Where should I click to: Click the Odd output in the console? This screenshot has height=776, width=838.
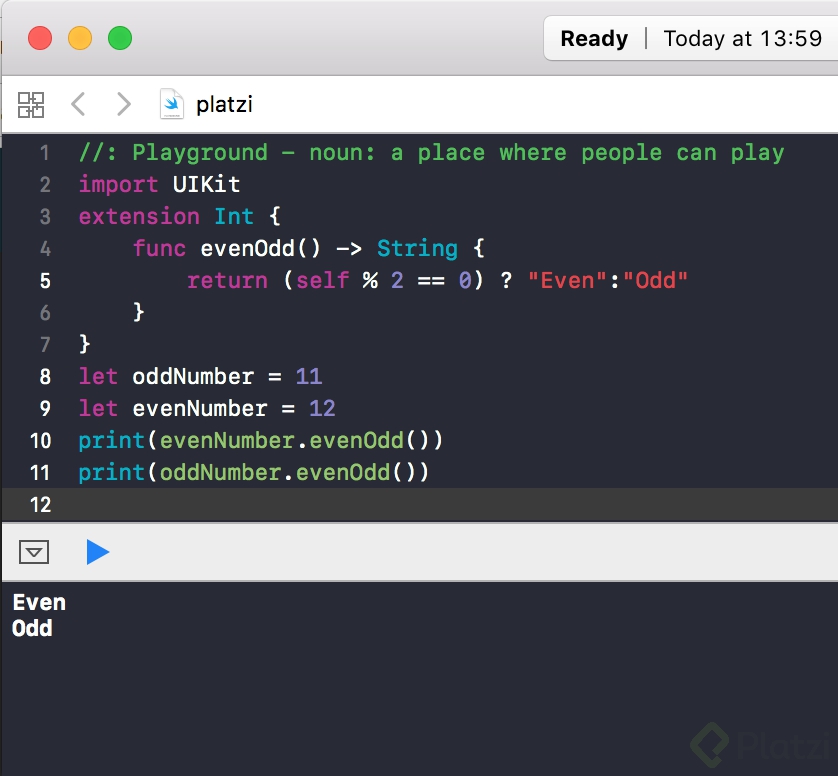[x=32, y=628]
